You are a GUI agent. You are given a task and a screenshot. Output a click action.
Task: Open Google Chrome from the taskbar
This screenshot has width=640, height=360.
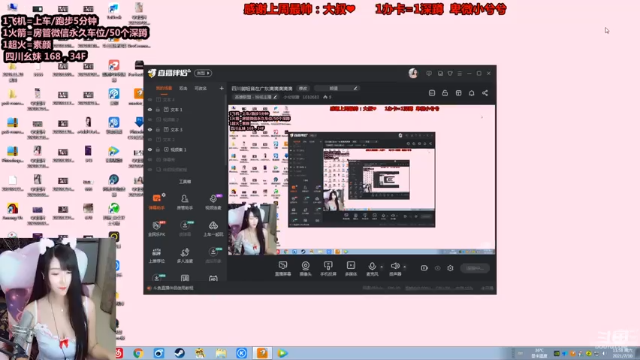[x=138, y=353]
